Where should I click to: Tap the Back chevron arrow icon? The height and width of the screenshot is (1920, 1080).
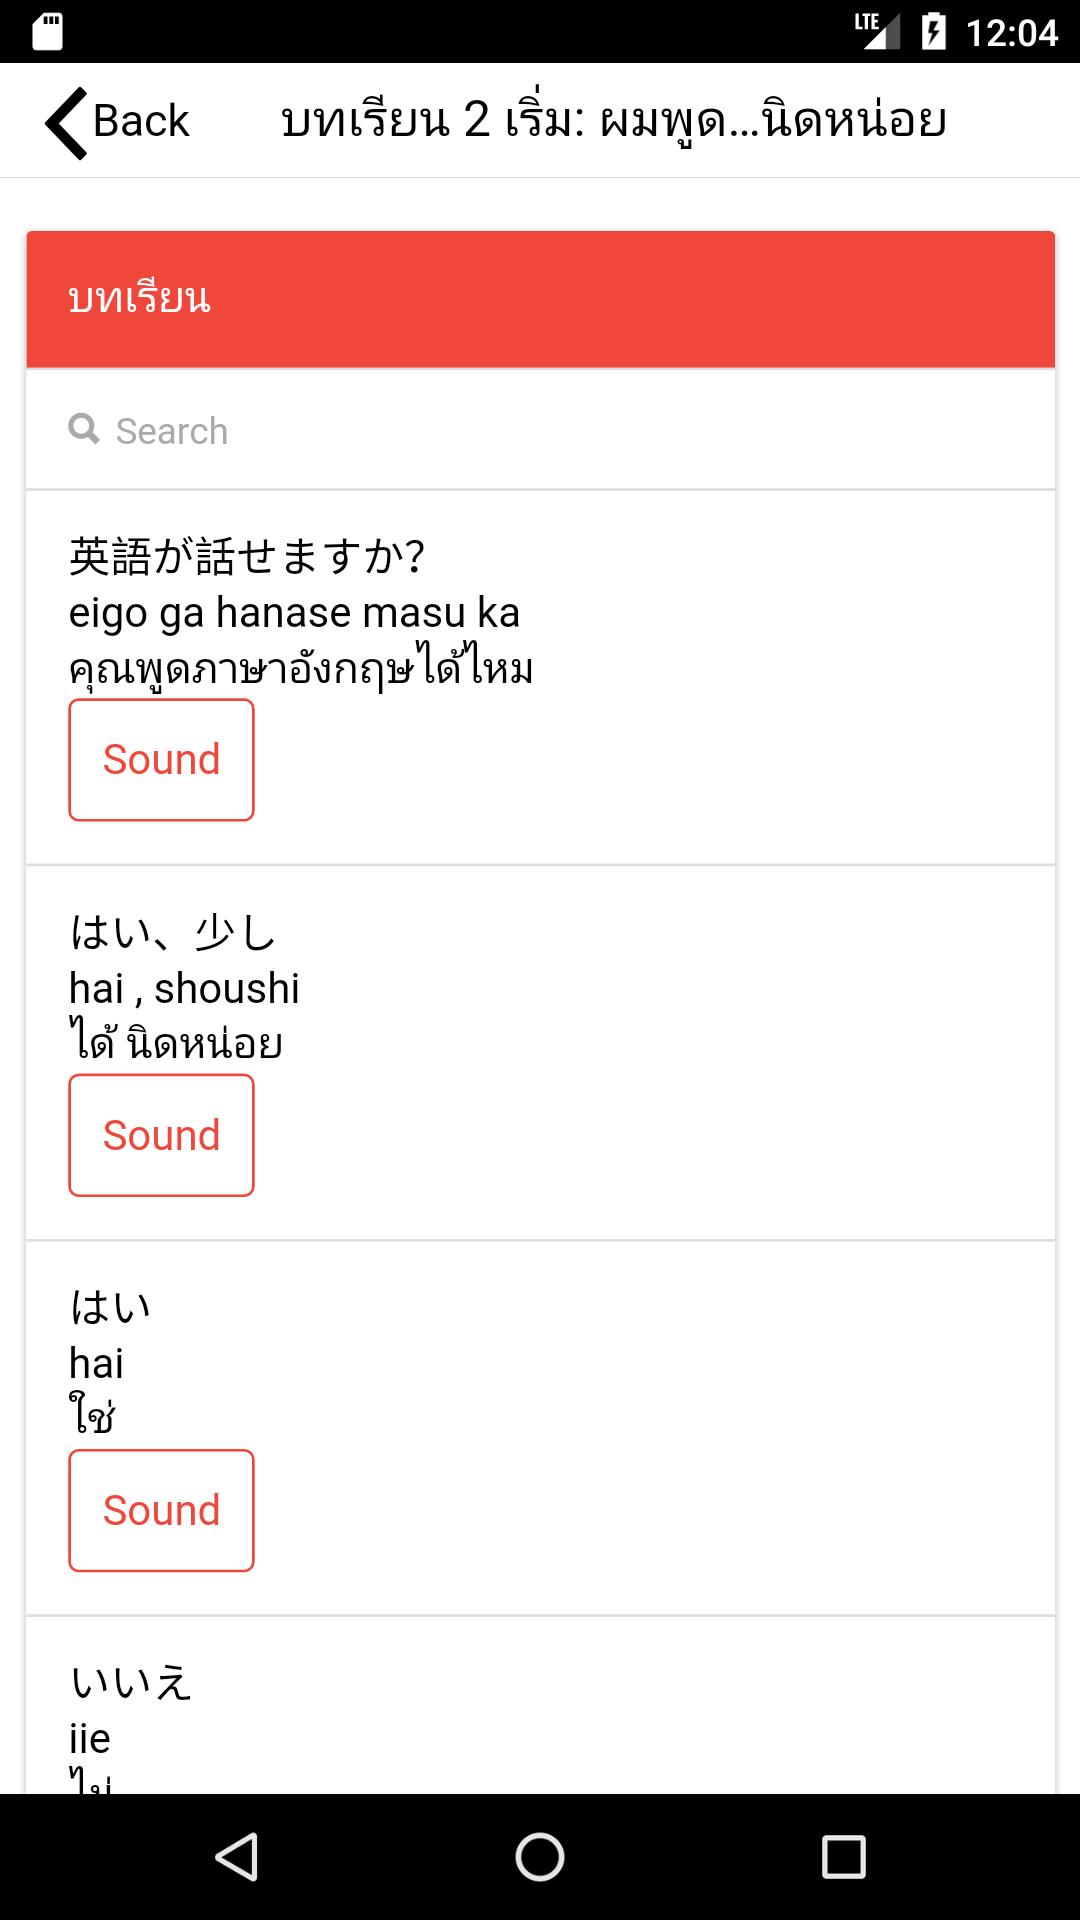coord(67,123)
